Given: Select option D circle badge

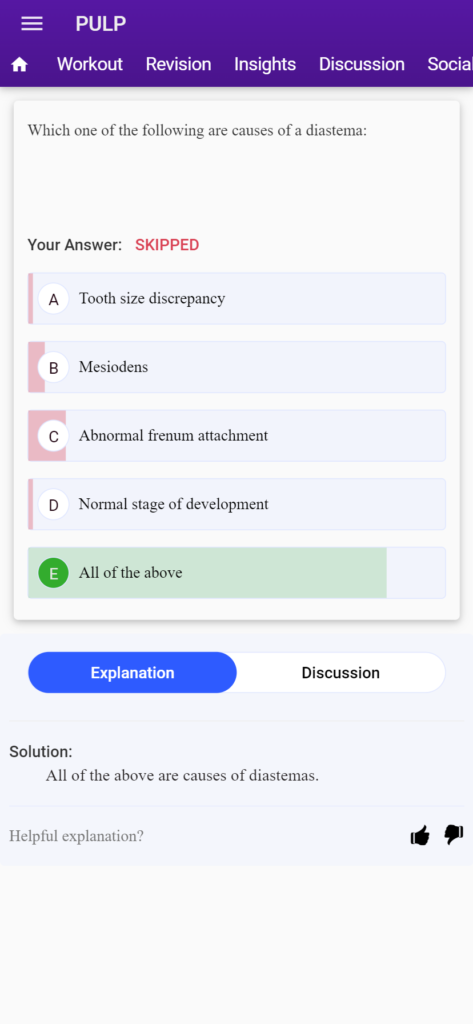Looking at the screenshot, I should 54,505.
